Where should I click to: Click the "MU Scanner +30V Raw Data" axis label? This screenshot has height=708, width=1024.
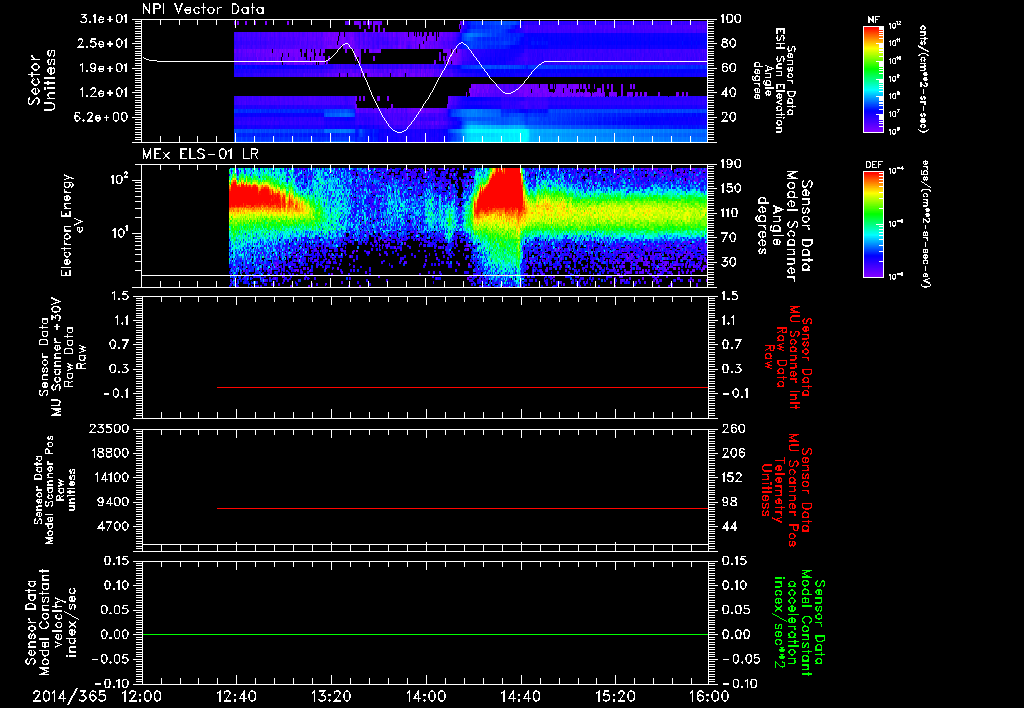[x=61, y=357]
